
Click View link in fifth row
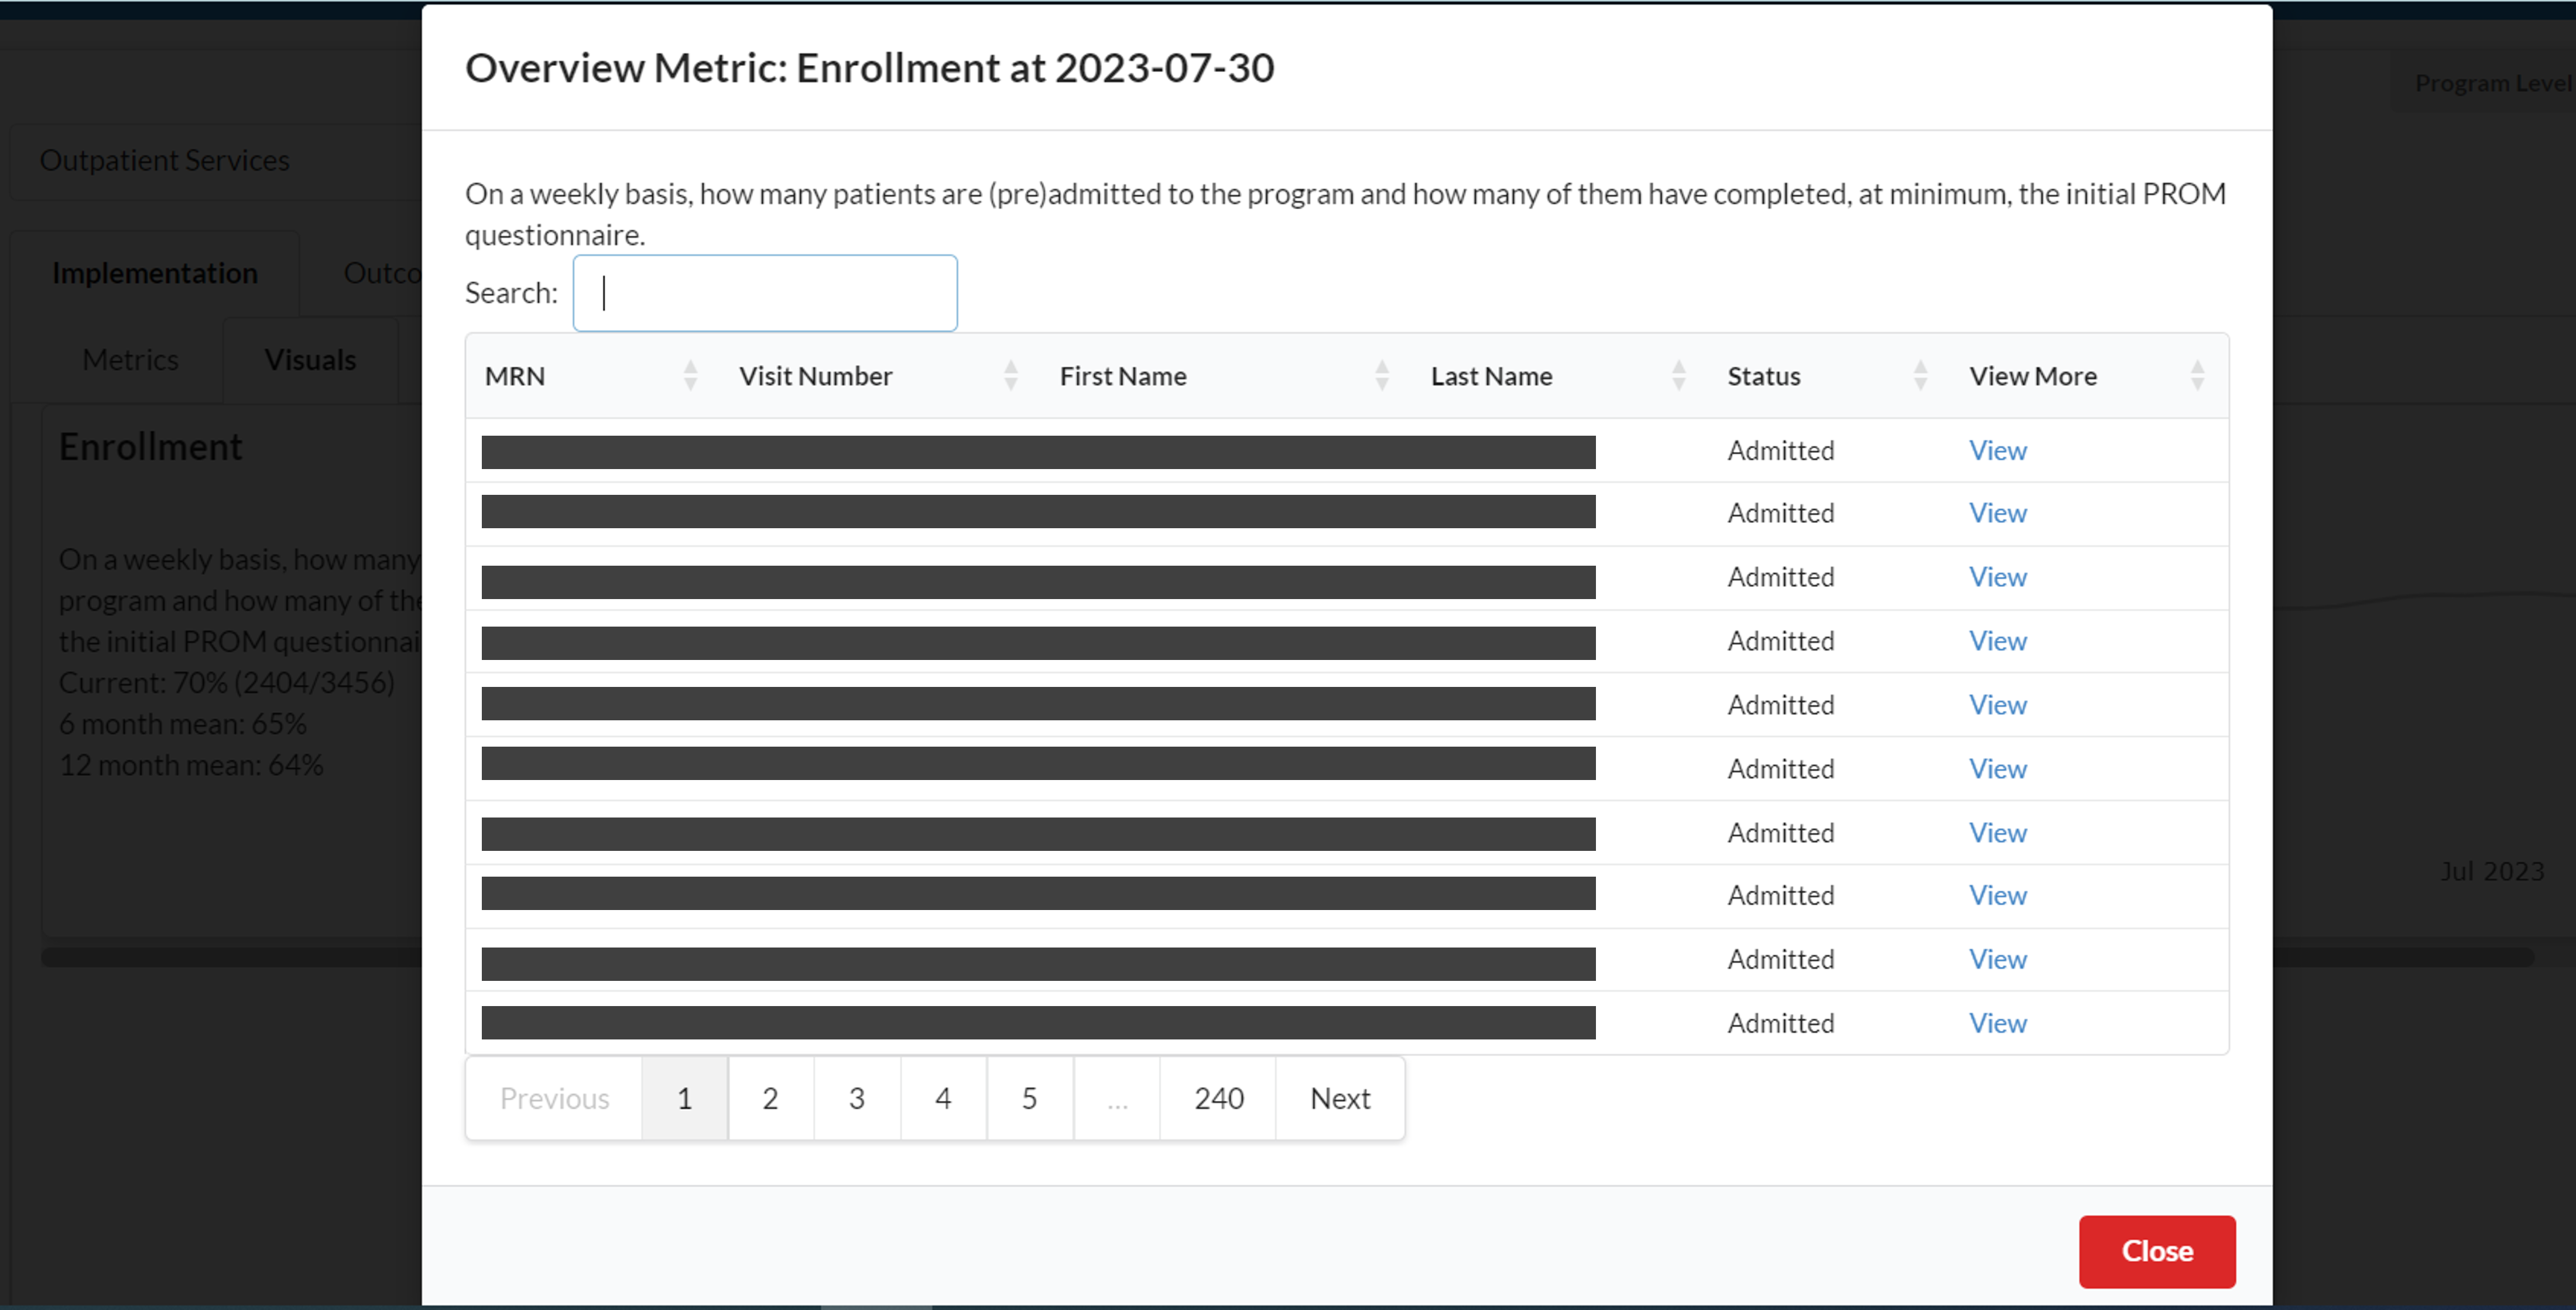point(1997,705)
